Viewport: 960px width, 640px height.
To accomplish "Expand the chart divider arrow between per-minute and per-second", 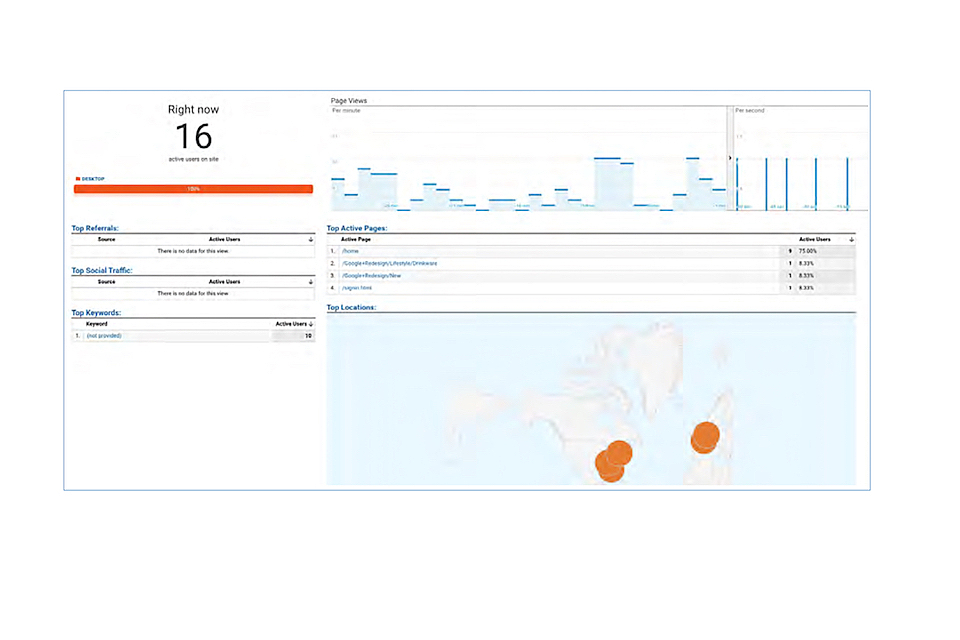I will point(732,158).
